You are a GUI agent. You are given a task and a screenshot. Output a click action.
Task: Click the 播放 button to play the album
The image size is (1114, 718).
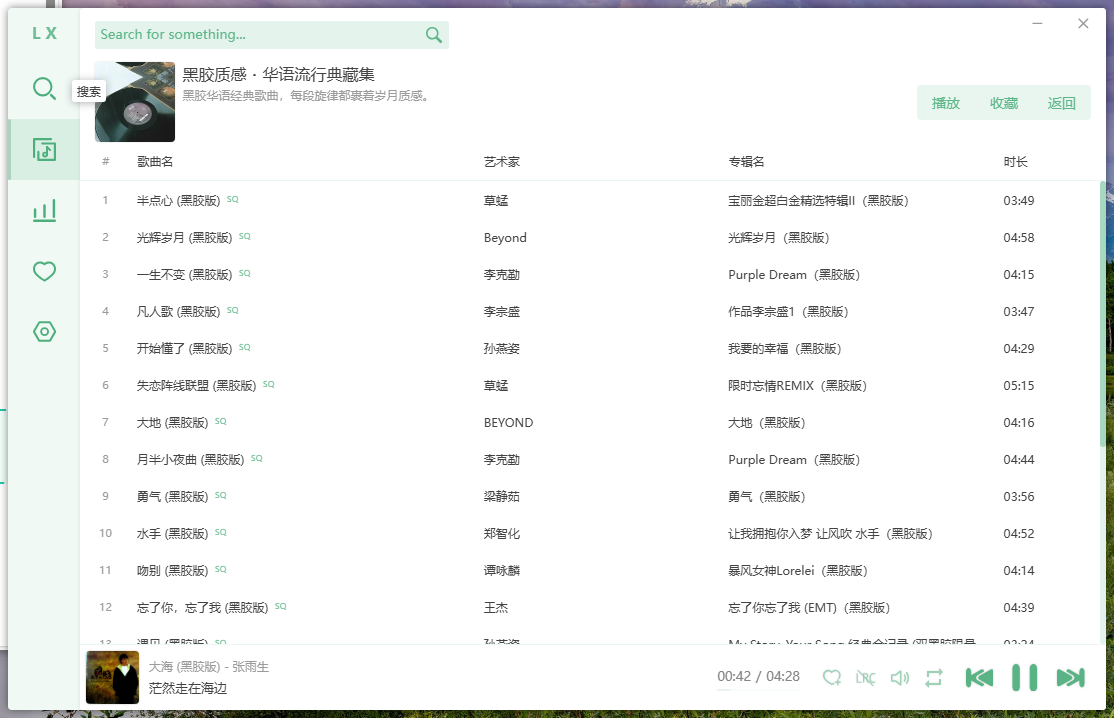click(945, 103)
